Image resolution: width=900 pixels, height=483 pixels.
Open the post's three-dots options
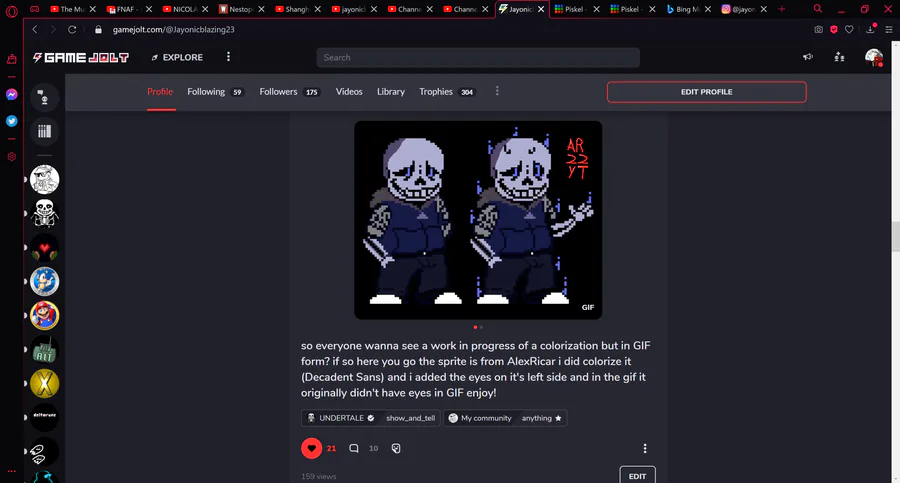pos(645,449)
